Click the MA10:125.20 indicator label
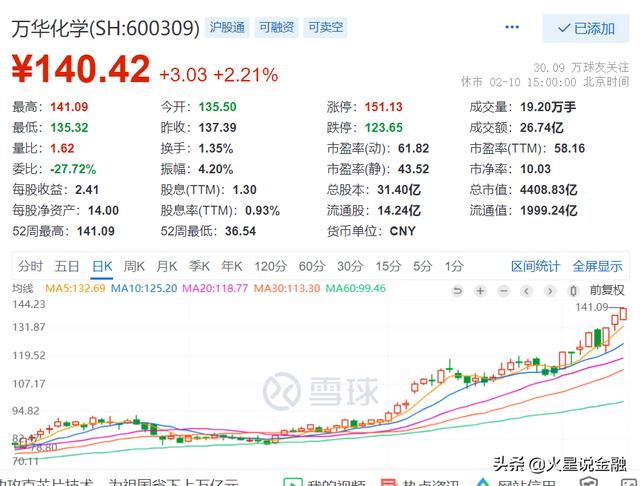The image size is (640, 486). coord(144,288)
